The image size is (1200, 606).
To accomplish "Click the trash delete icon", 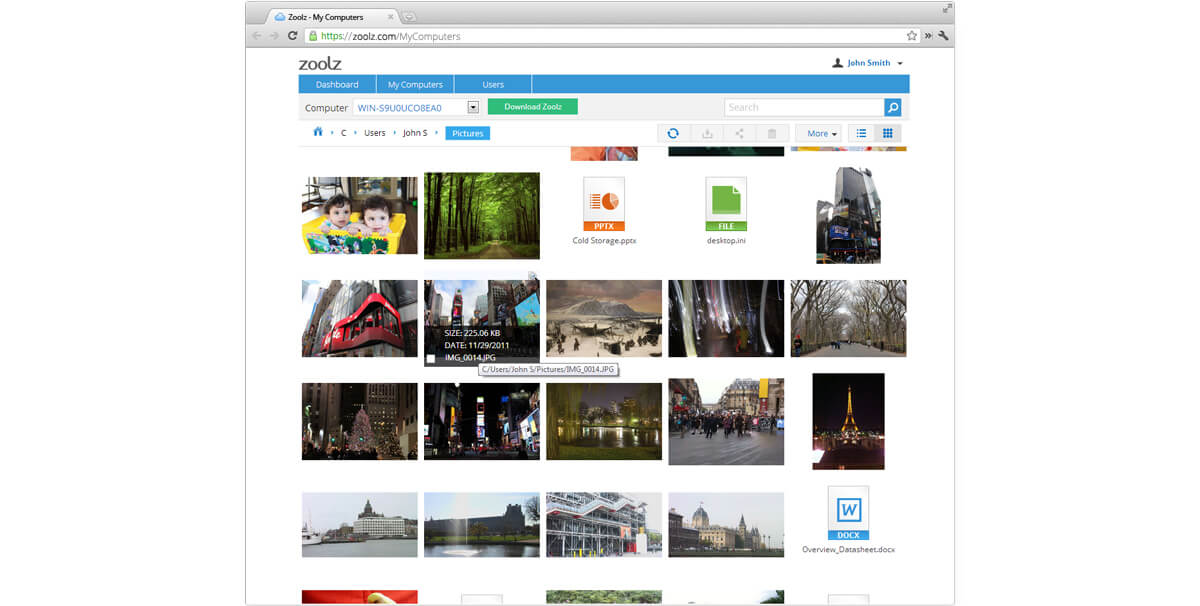I will click(771, 133).
